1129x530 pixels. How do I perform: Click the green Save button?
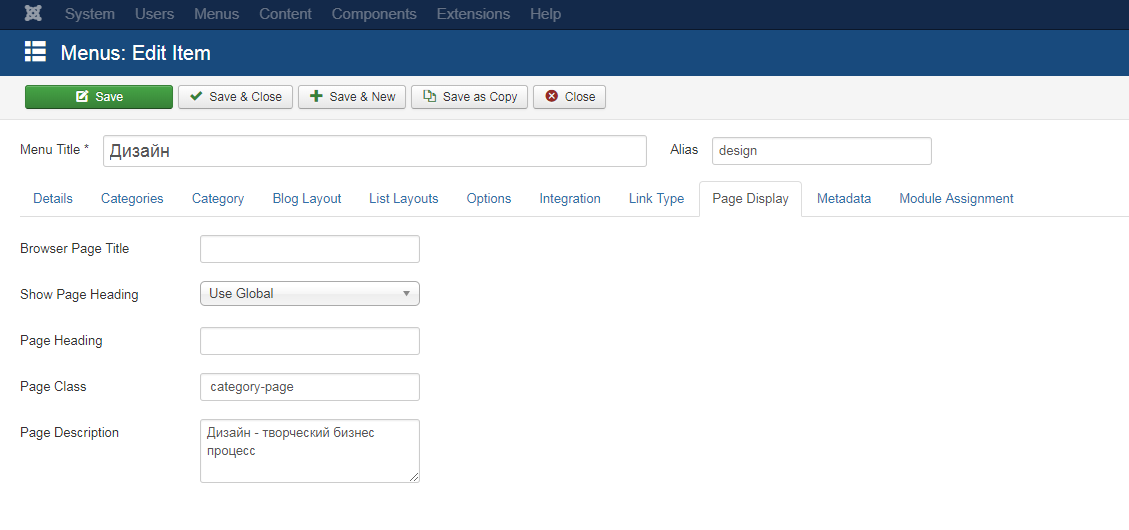(99, 96)
